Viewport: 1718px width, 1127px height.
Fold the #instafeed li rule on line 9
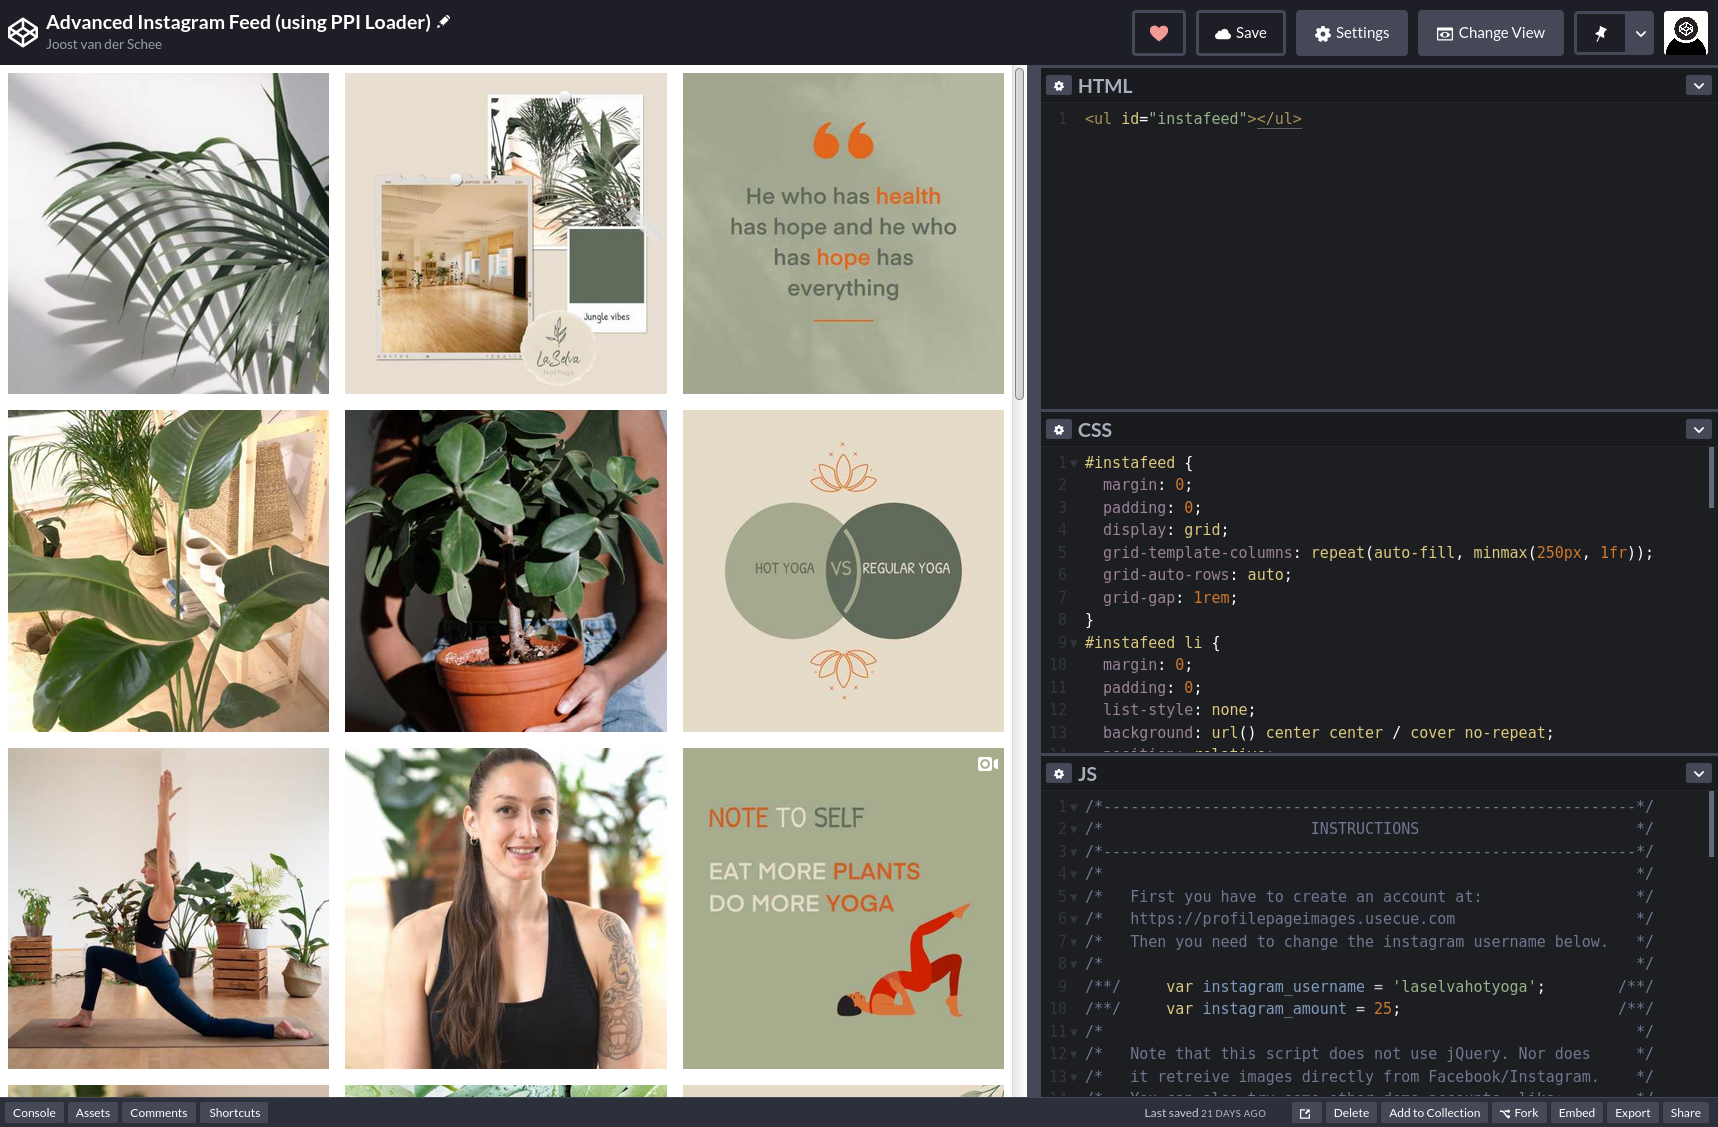(1074, 643)
